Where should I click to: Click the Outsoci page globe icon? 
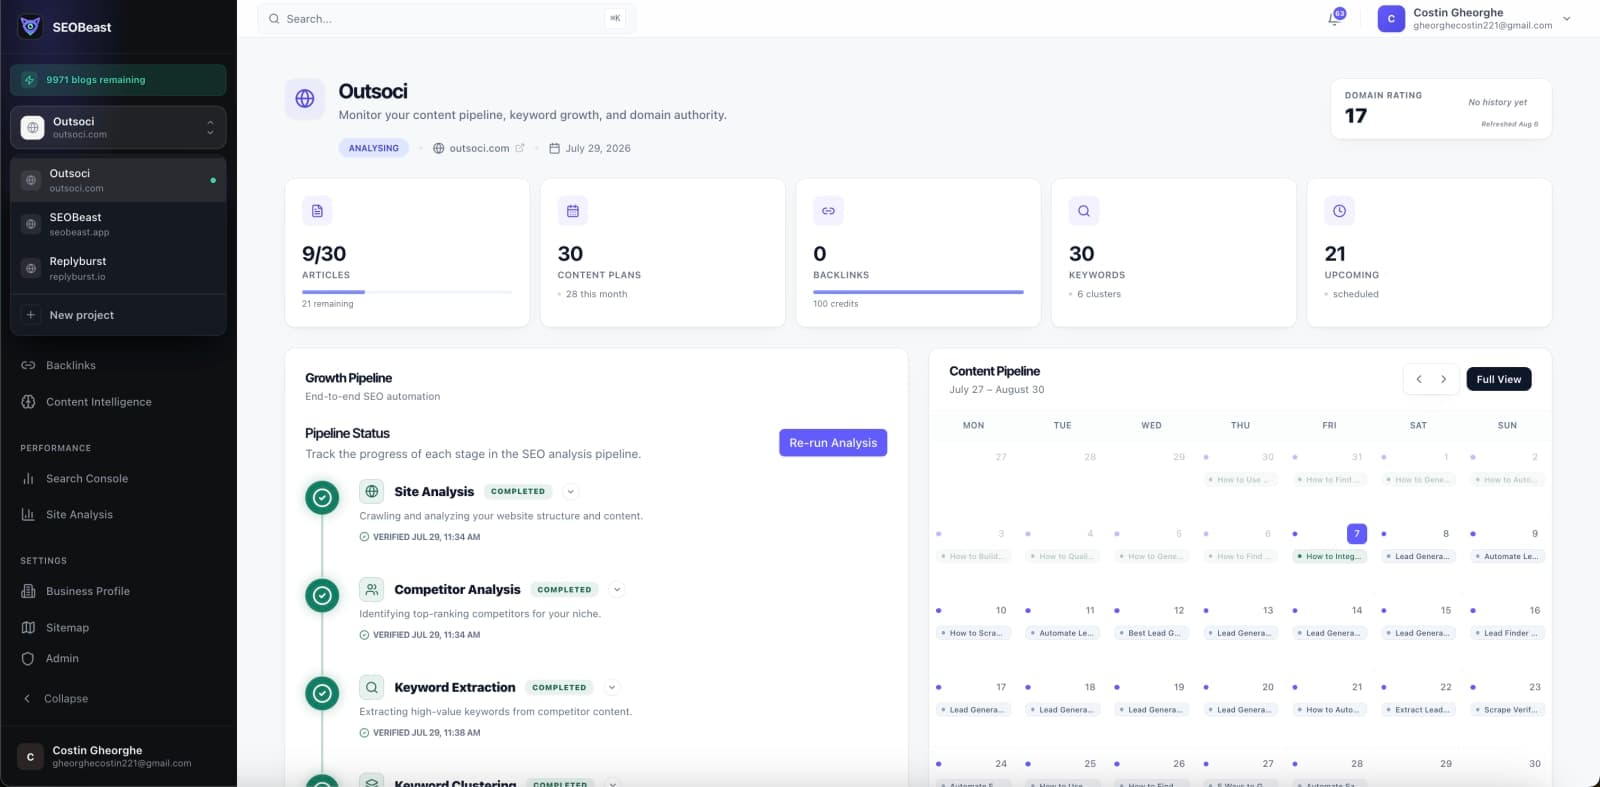(305, 98)
